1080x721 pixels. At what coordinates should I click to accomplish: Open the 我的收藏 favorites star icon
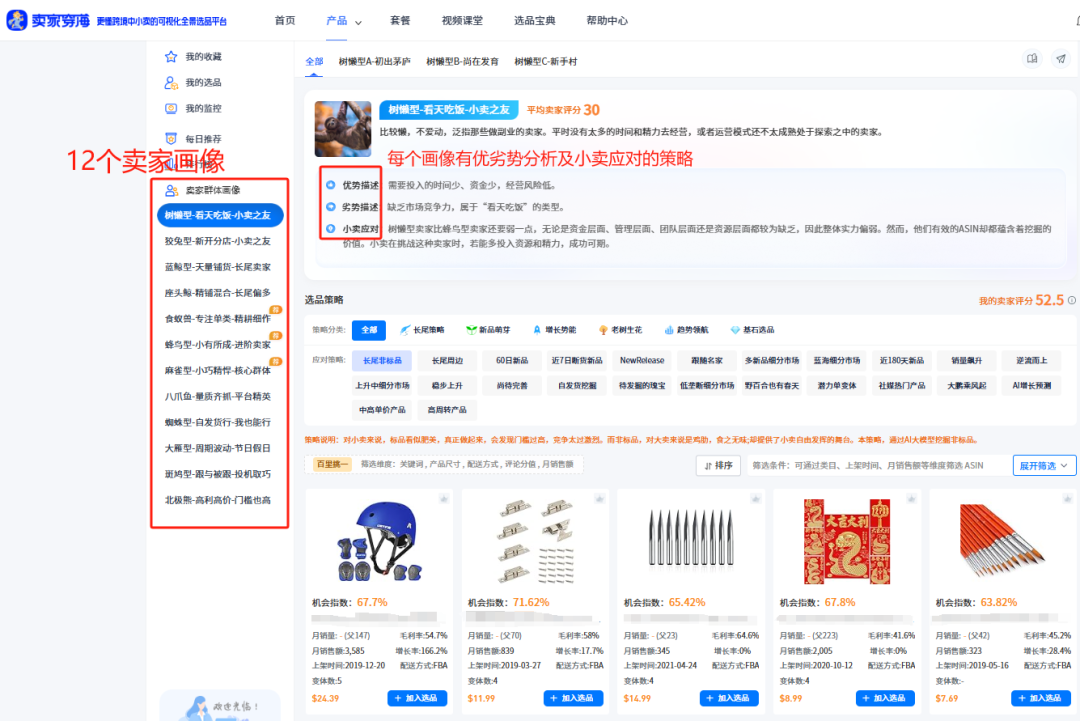[170, 56]
